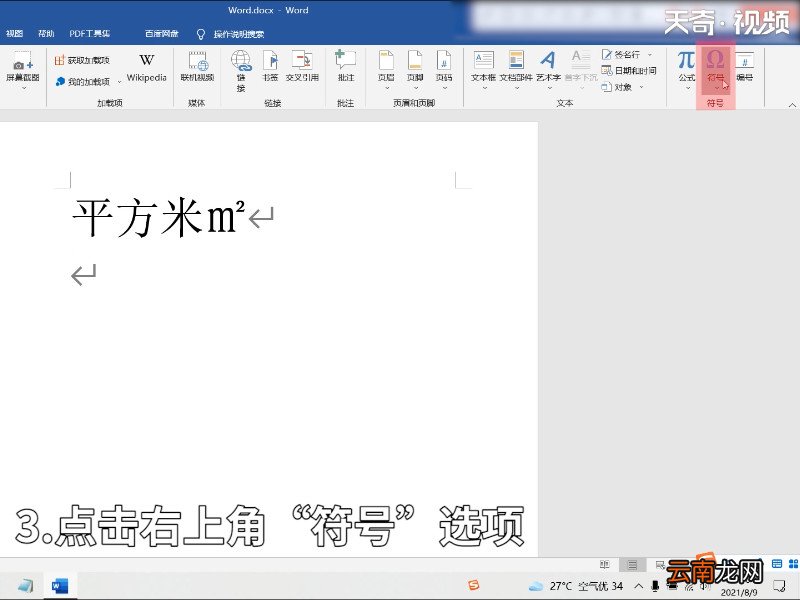Click 操作说明搜索 search box
The height and width of the screenshot is (600, 800).
pos(238,34)
